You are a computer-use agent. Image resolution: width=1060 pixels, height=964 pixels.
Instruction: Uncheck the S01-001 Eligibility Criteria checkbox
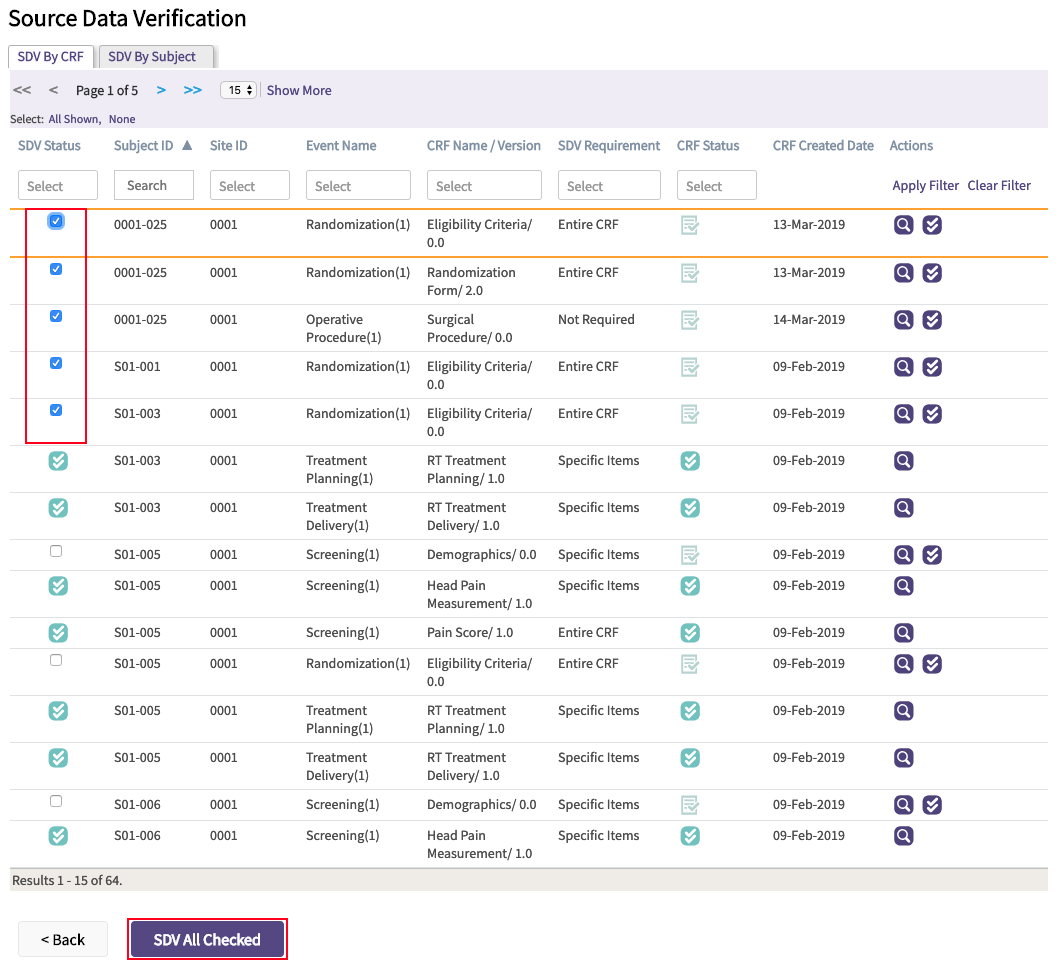point(56,363)
